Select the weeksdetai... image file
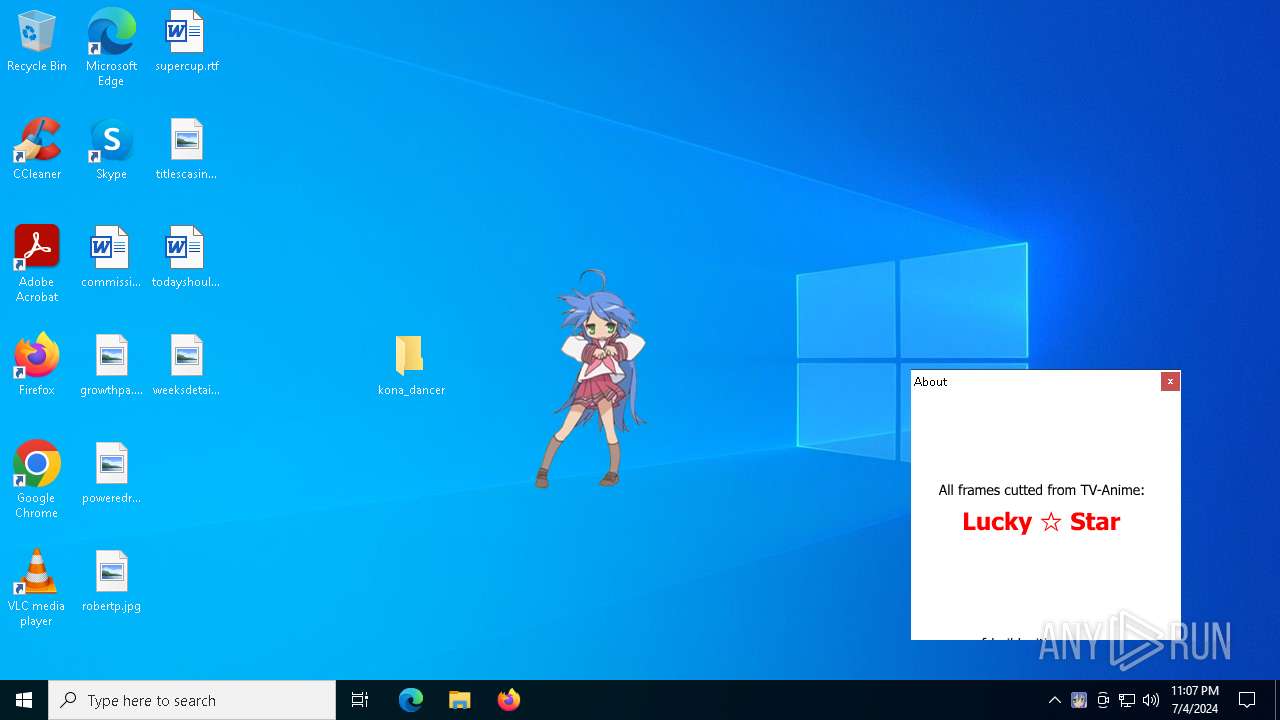Image resolution: width=1280 pixels, height=720 pixels. (x=186, y=366)
